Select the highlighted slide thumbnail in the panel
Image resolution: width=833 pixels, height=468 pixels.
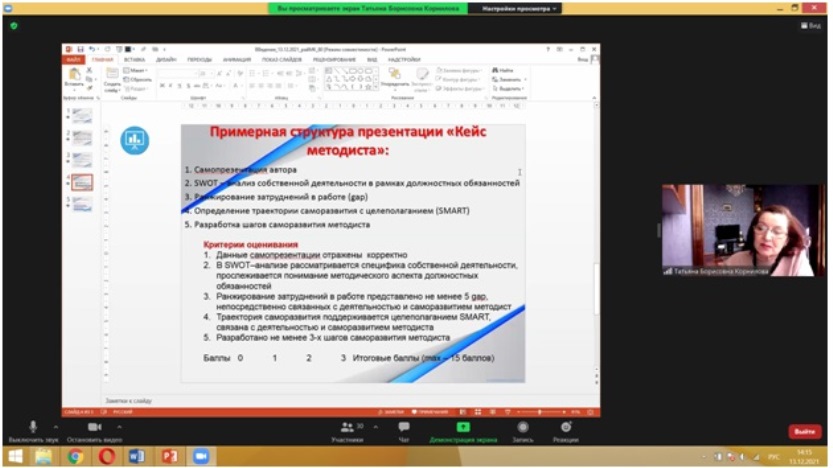[x=82, y=182]
